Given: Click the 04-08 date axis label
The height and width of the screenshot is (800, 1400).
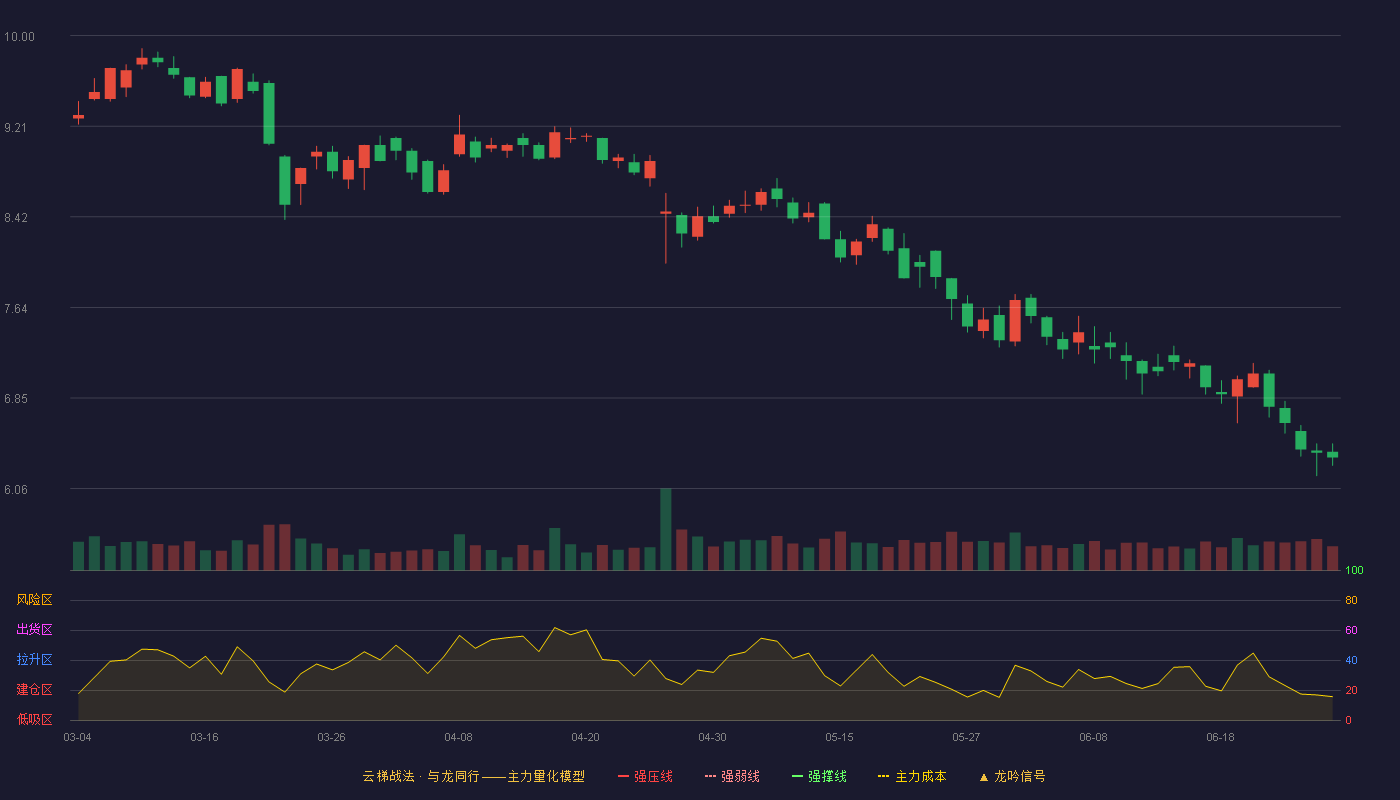Looking at the screenshot, I should point(458,737).
